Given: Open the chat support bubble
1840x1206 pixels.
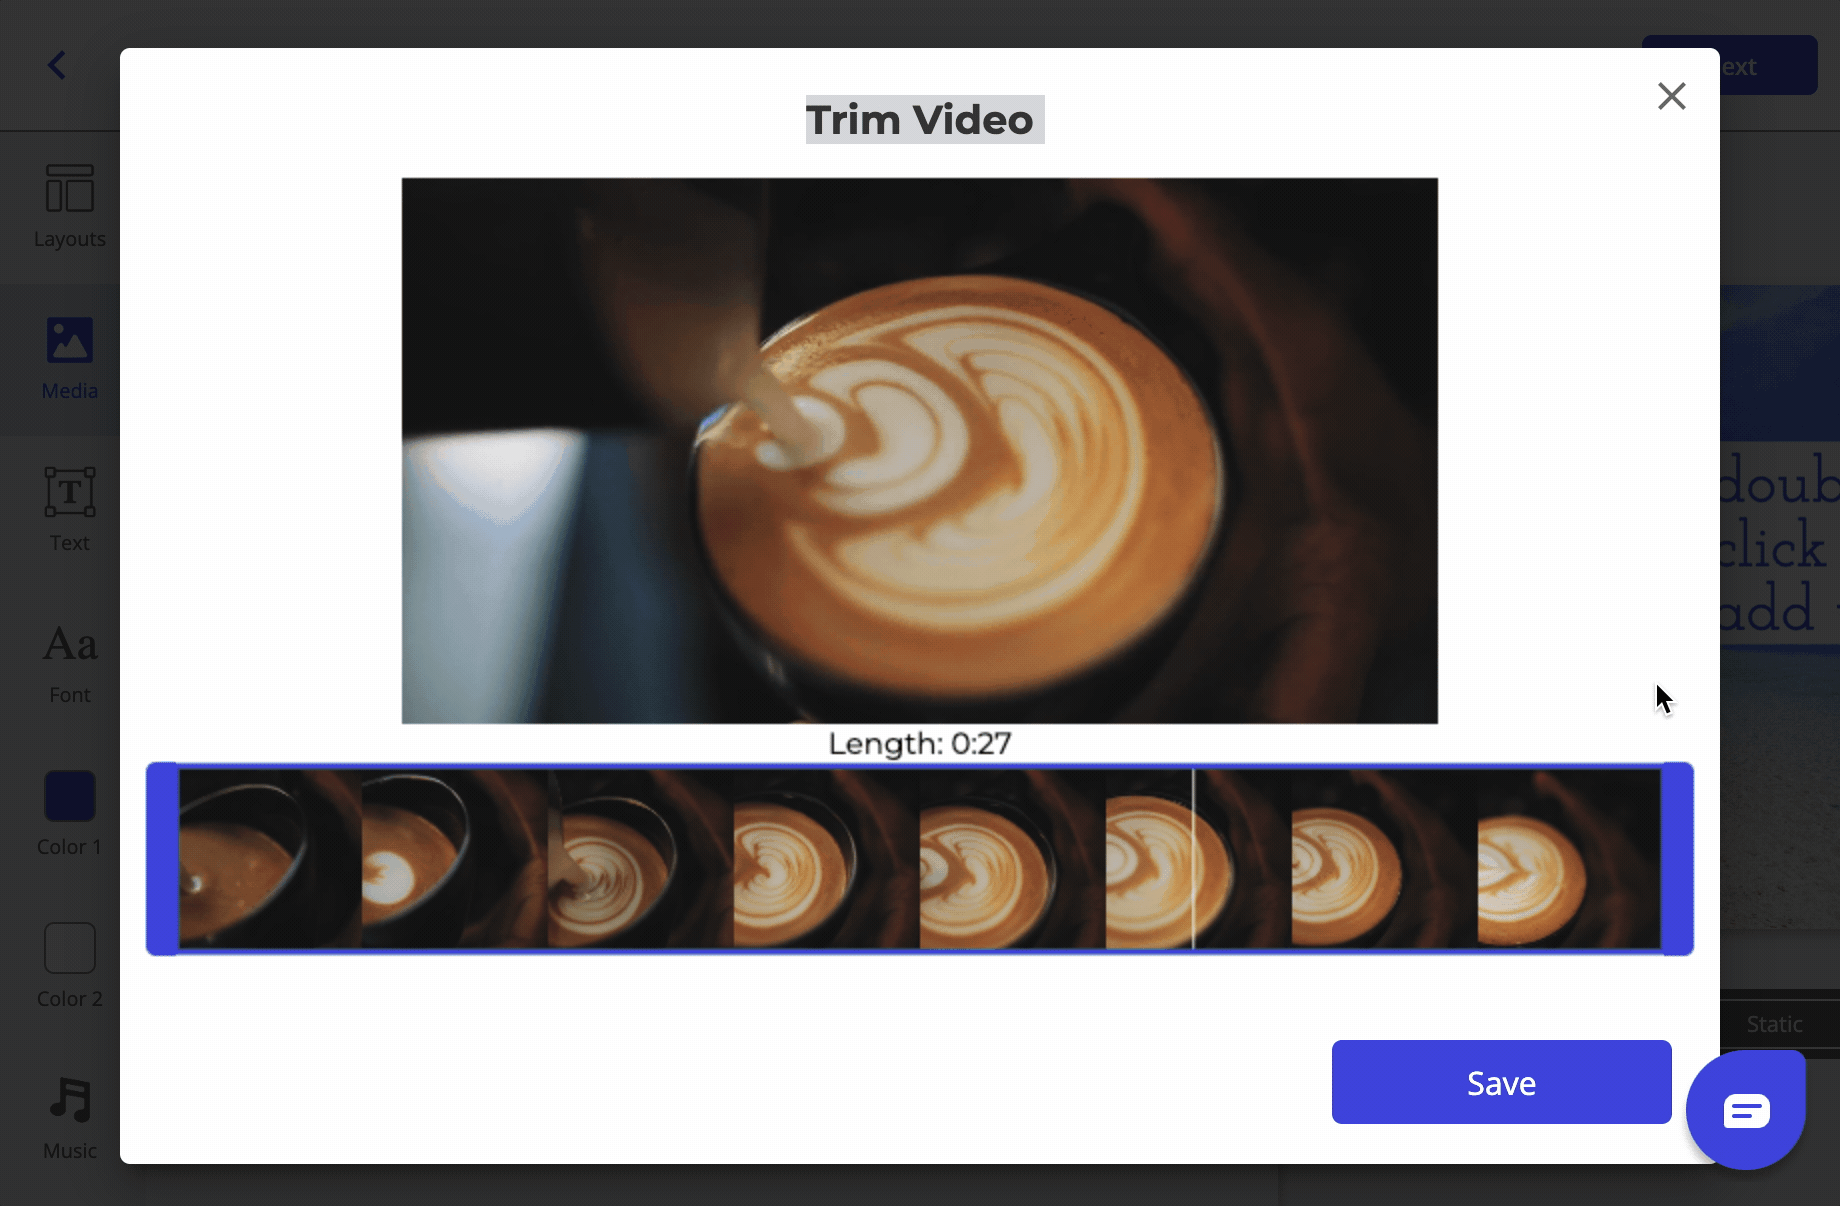Looking at the screenshot, I should coord(1745,1110).
